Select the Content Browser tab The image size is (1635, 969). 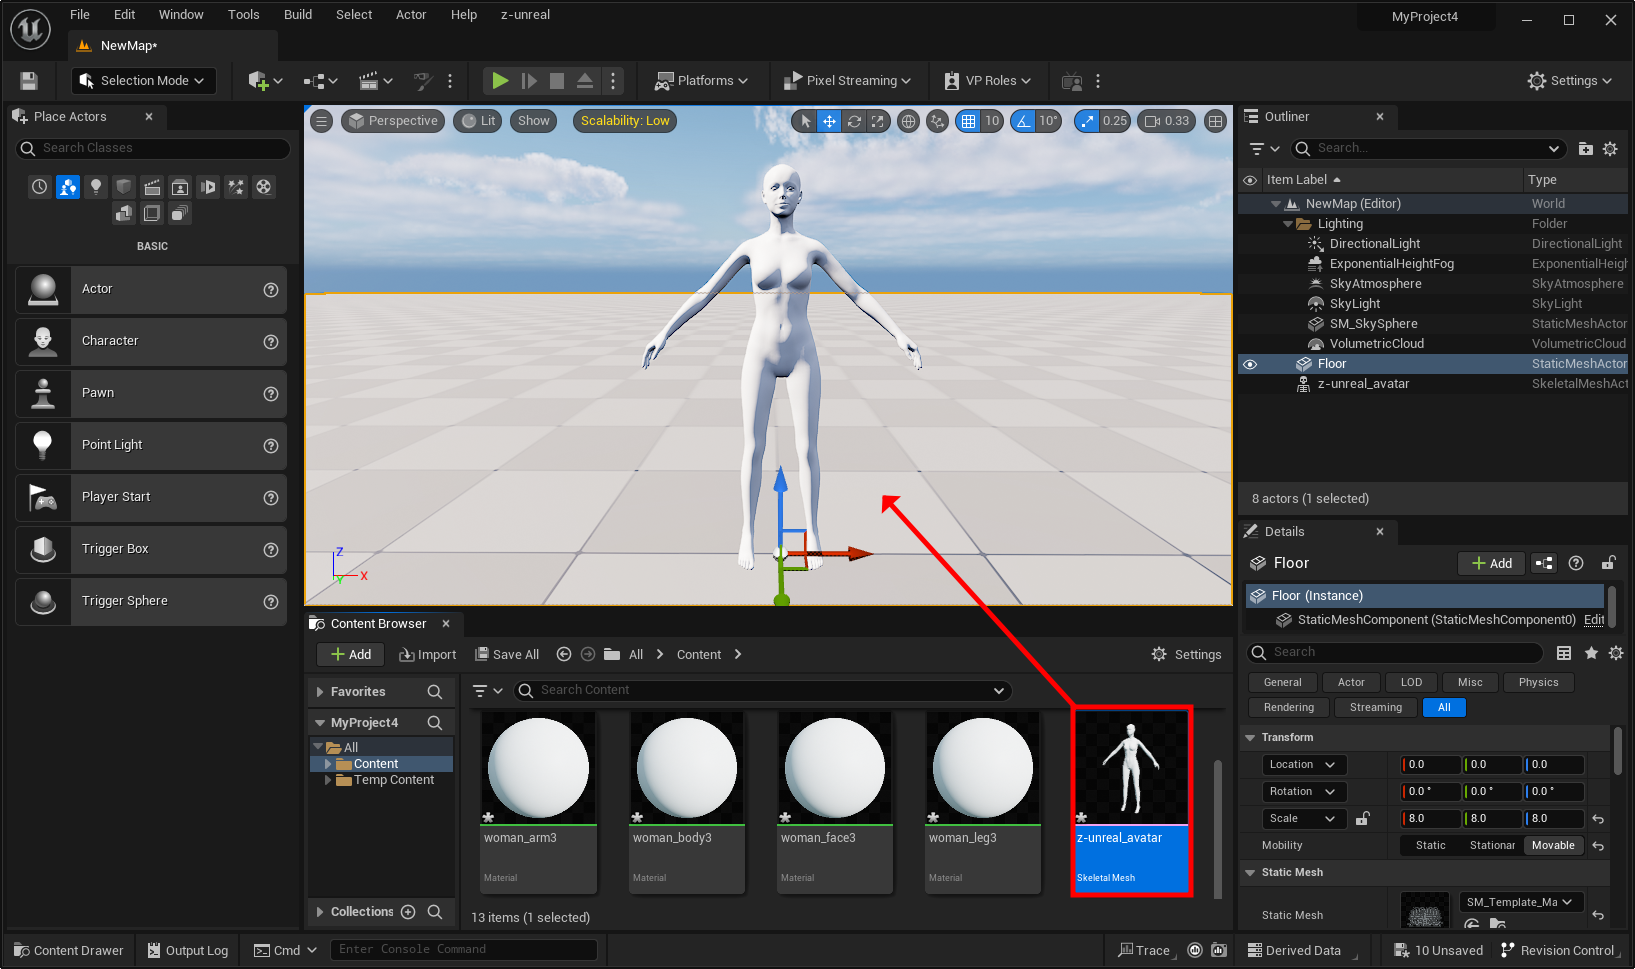pyautogui.click(x=379, y=624)
